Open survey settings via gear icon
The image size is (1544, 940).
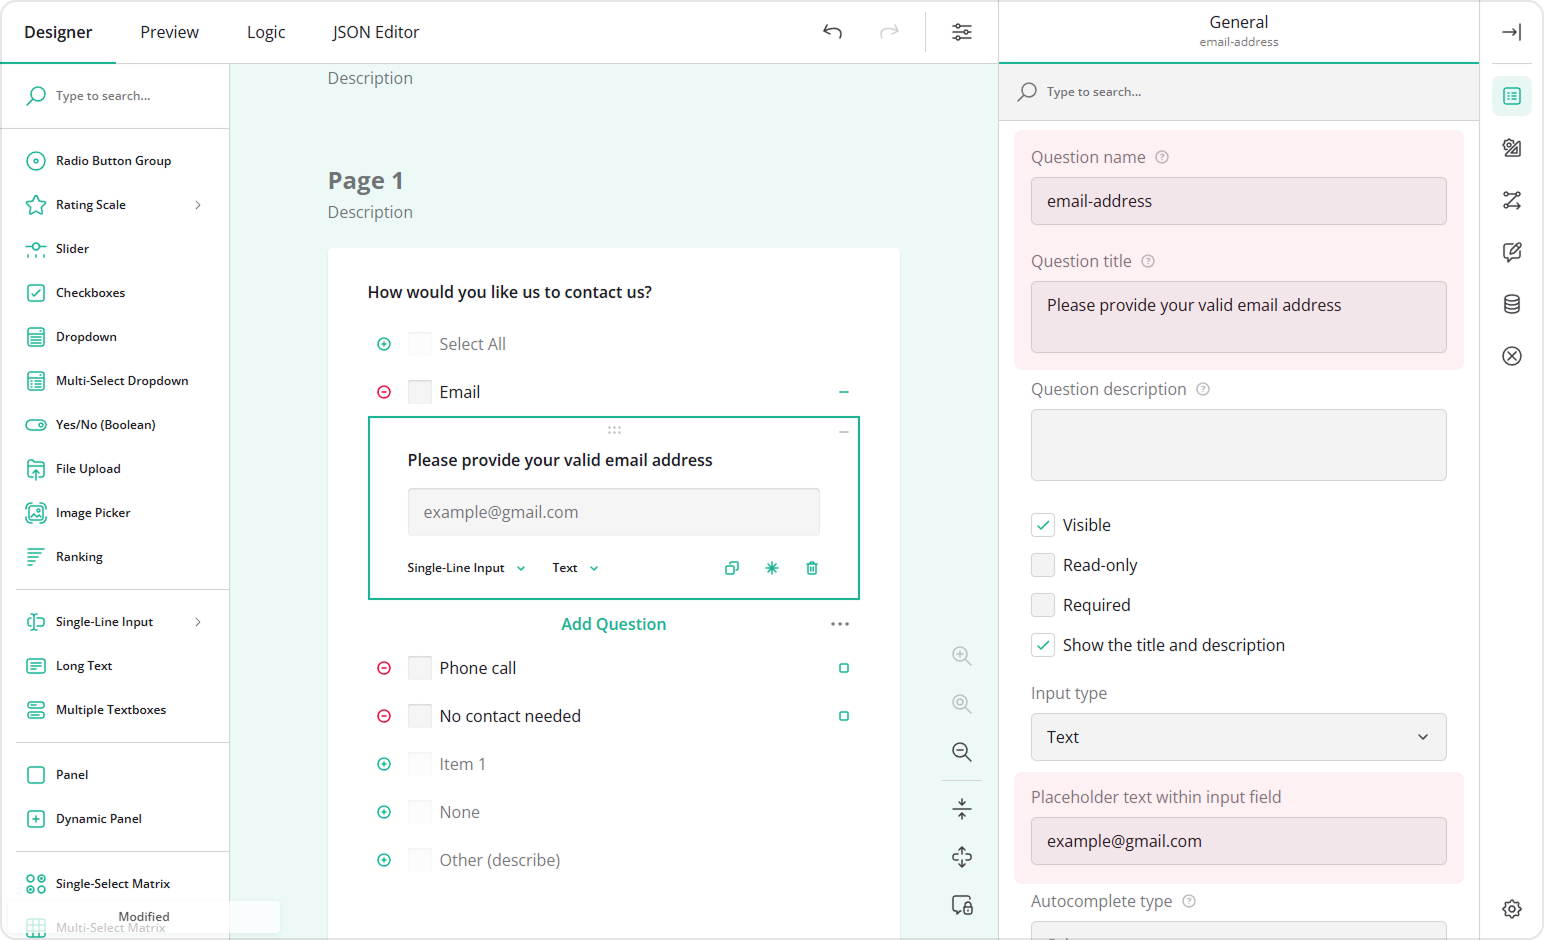coord(1511,908)
